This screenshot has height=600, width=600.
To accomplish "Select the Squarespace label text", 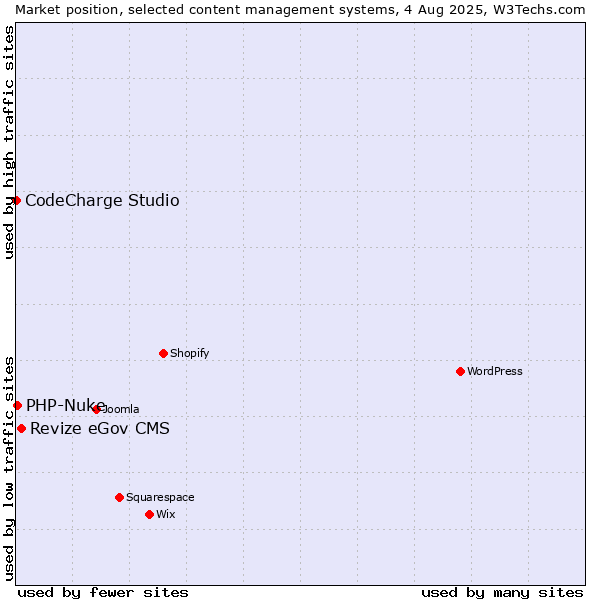I will tap(160, 497).
